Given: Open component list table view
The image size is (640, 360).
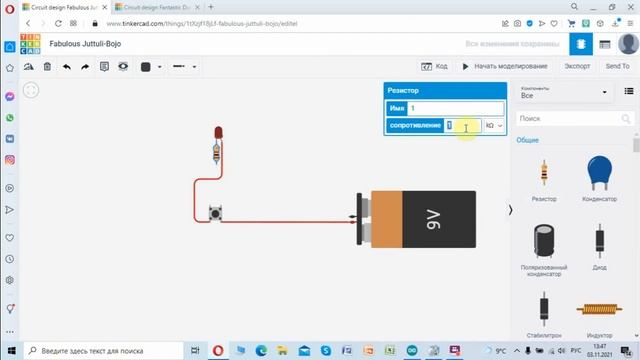Looking at the screenshot, I should pos(604,44).
